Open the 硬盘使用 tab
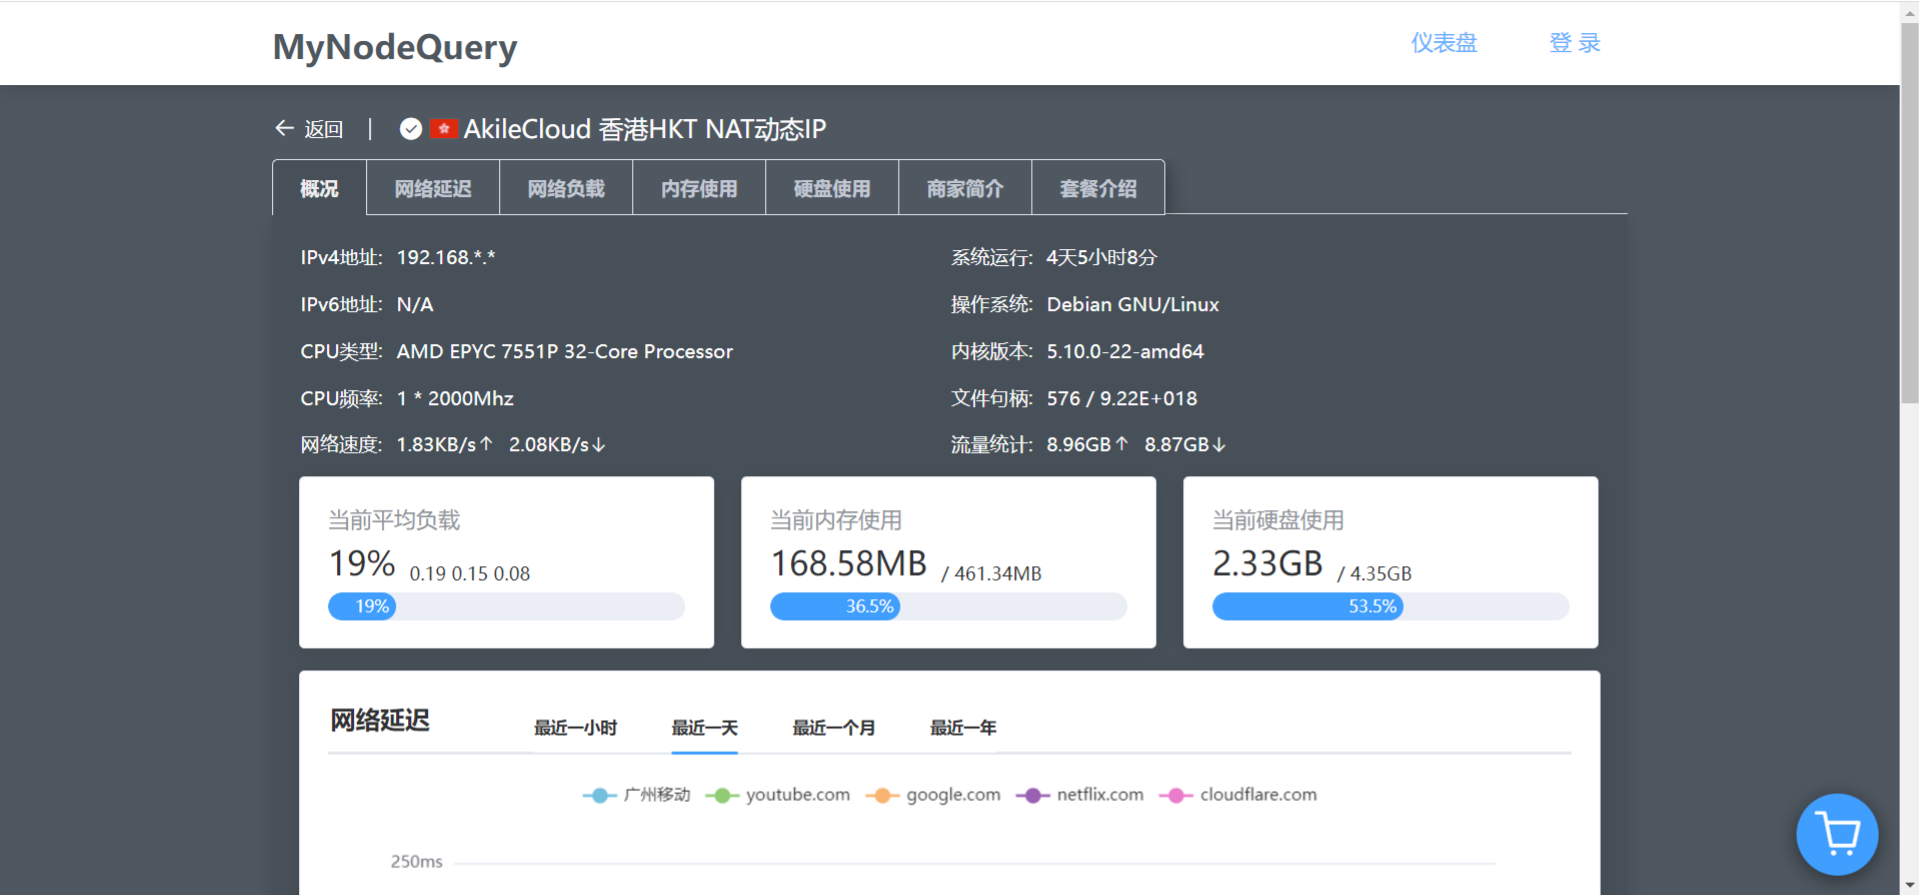Image resolution: width=1919 pixels, height=895 pixels. click(x=832, y=188)
